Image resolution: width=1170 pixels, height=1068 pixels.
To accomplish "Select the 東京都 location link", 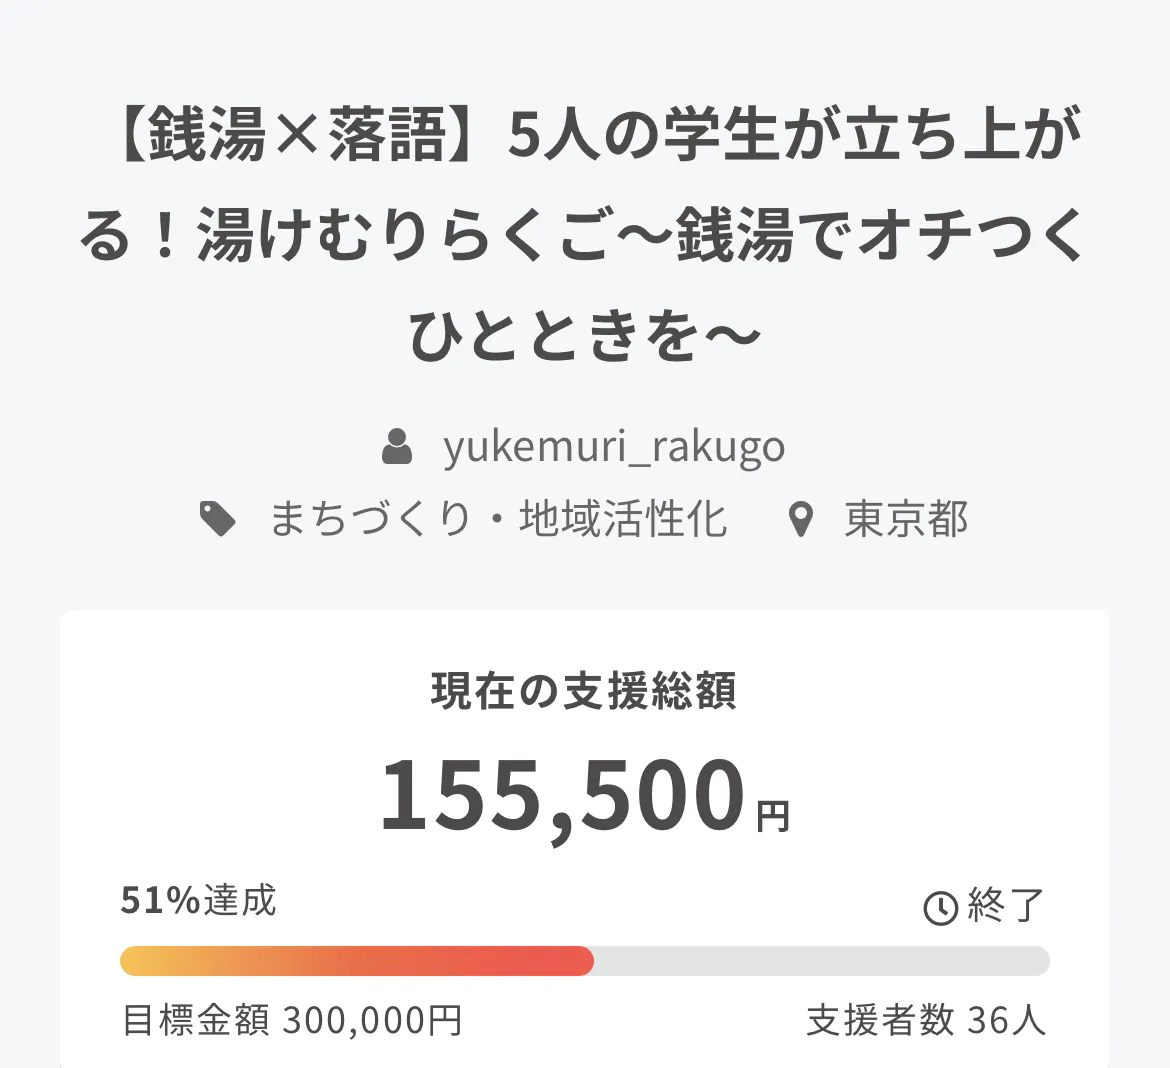I will pos(906,519).
